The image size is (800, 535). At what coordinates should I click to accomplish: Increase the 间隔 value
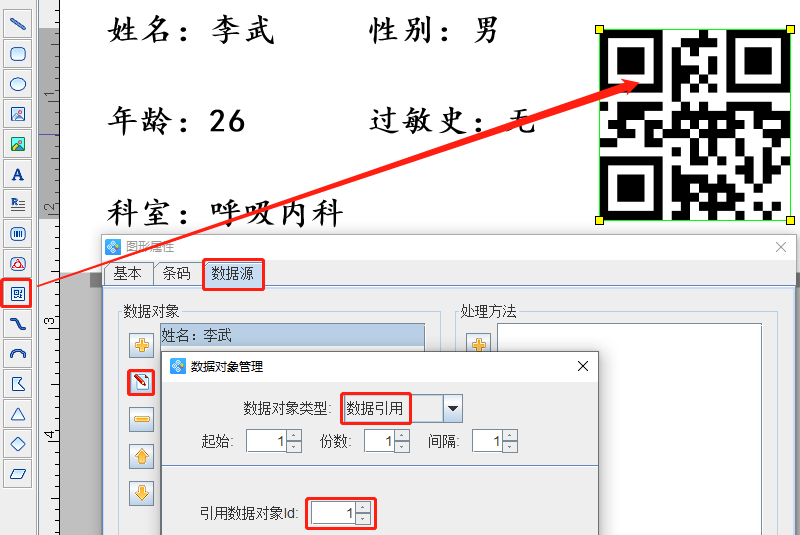(x=510, y=436)
